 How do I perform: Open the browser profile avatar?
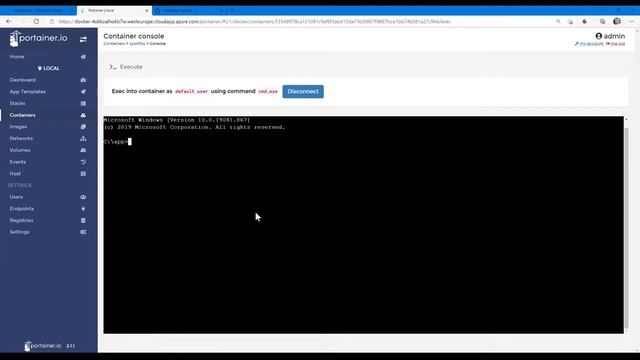tap(617, 21)
